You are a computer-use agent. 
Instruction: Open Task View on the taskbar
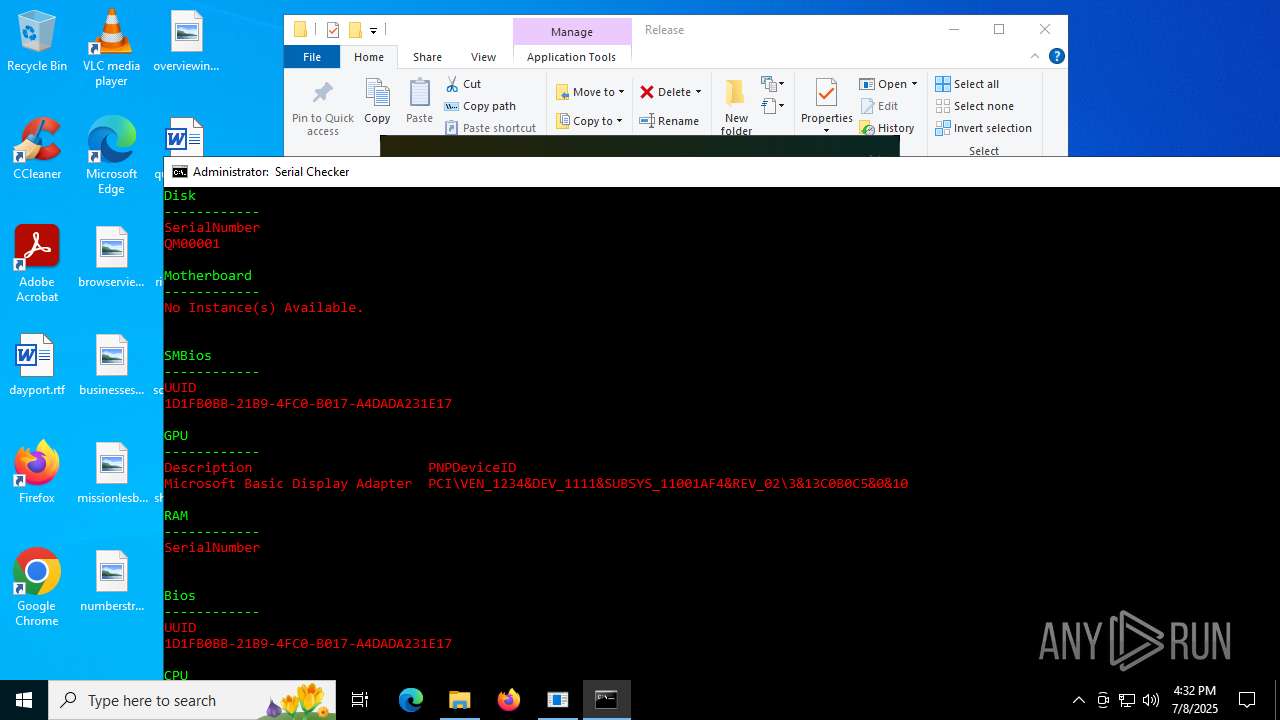click(x=360, y=700)
